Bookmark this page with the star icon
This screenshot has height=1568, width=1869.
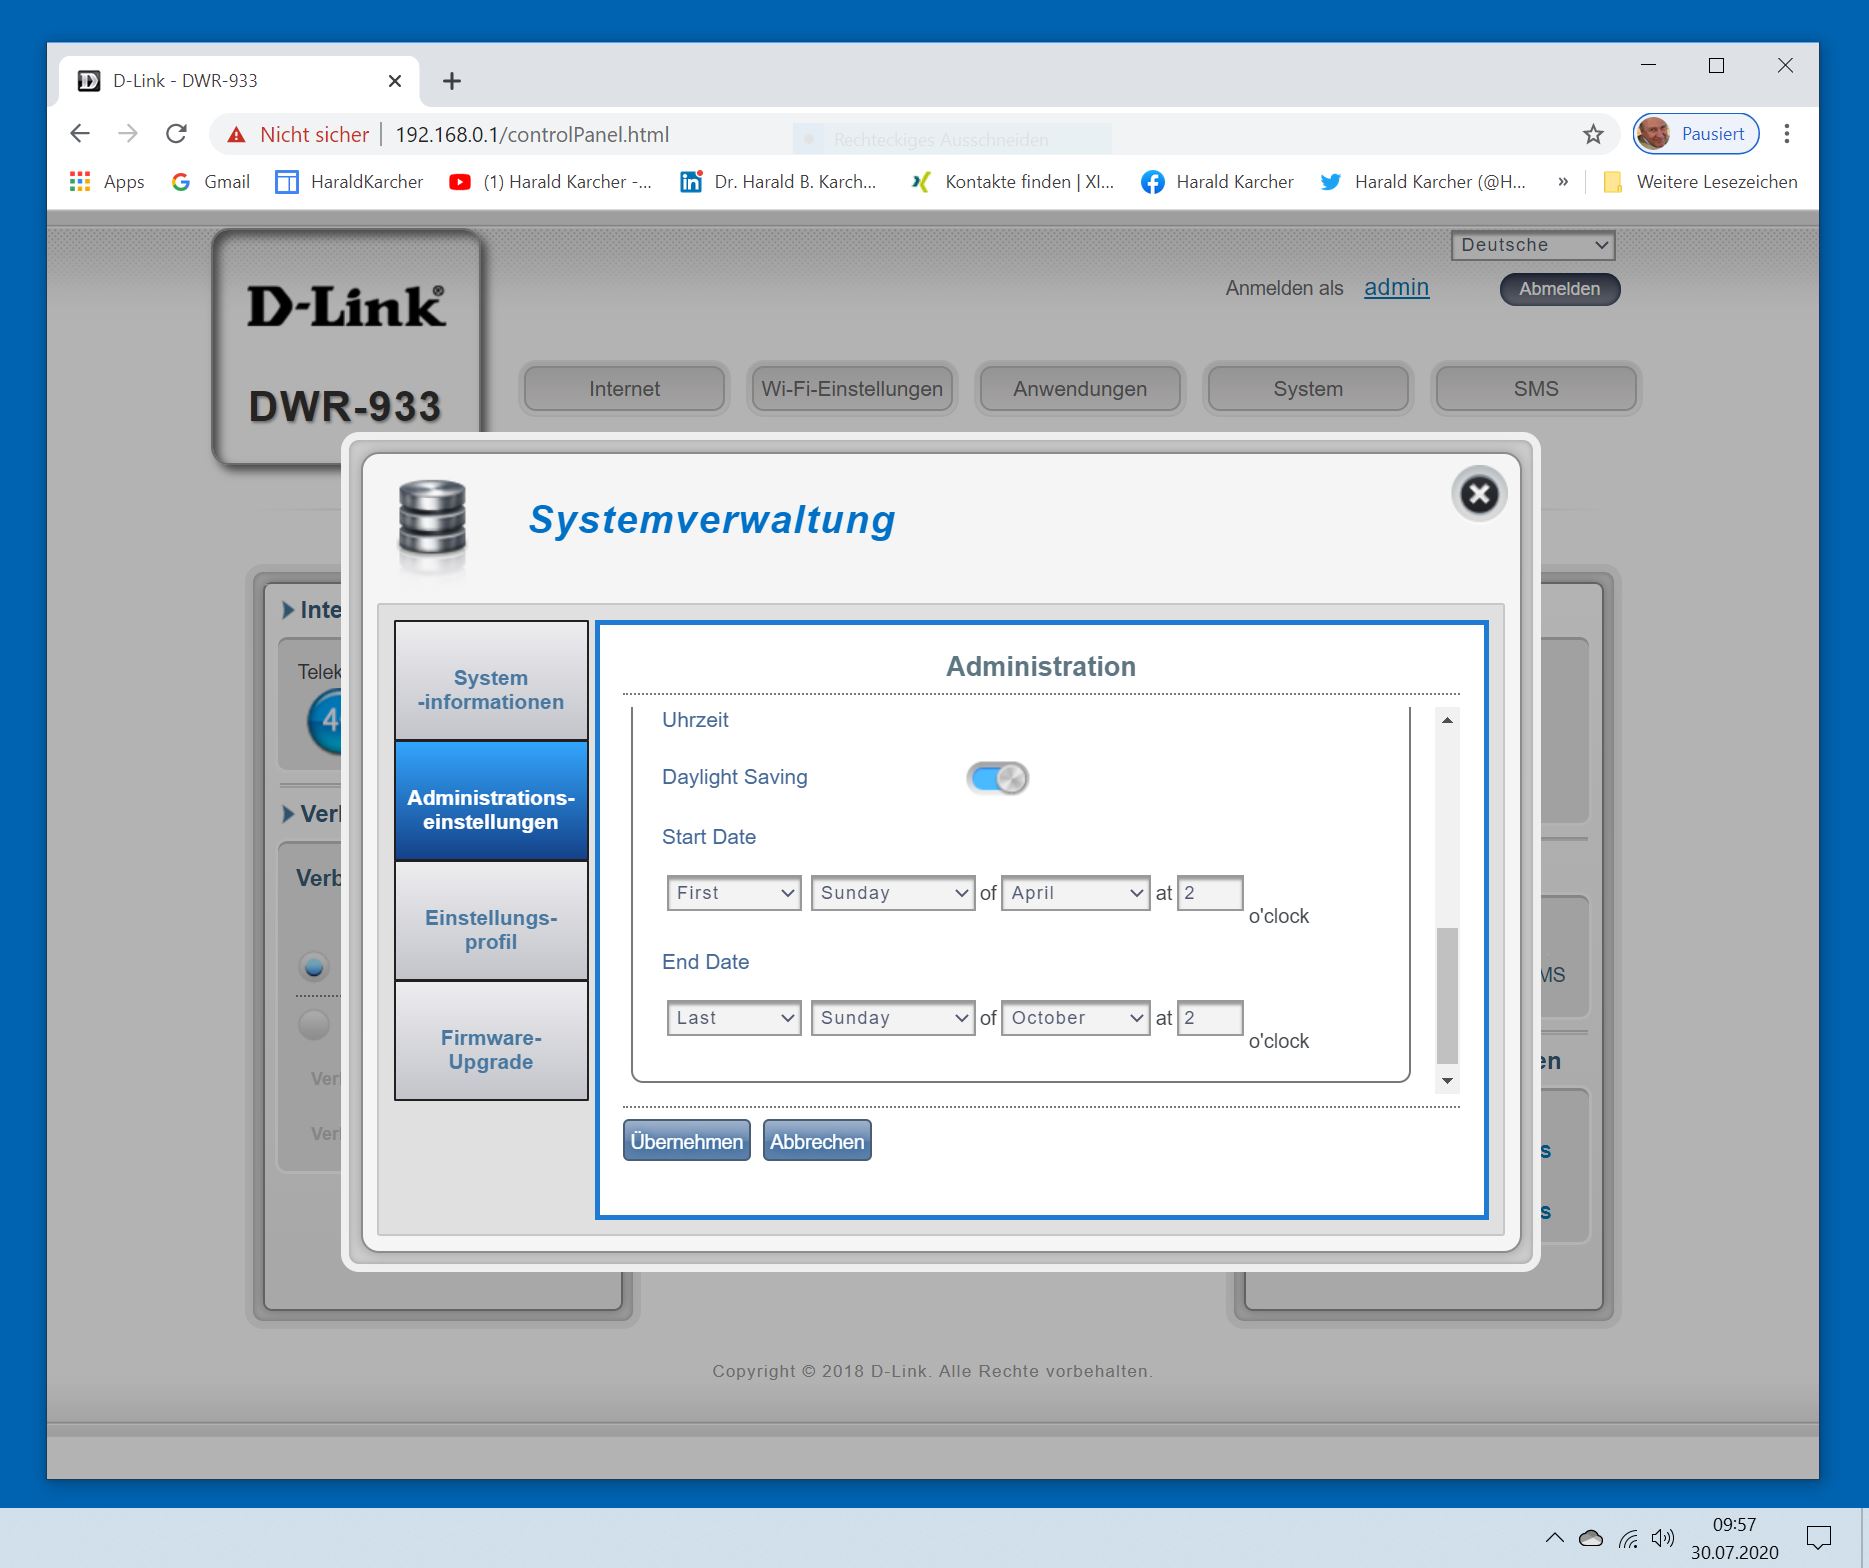pyautogui.click(x=1593, y=134)
